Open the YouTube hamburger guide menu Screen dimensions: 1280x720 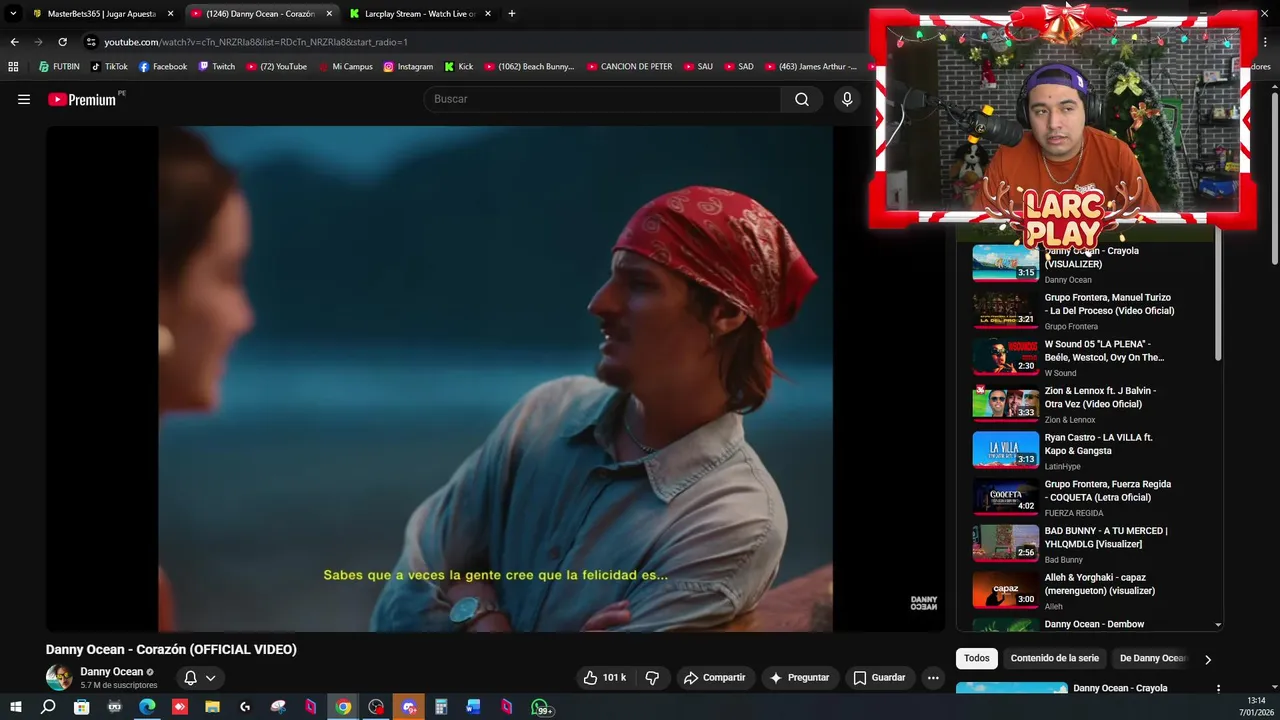click(24, 99)
